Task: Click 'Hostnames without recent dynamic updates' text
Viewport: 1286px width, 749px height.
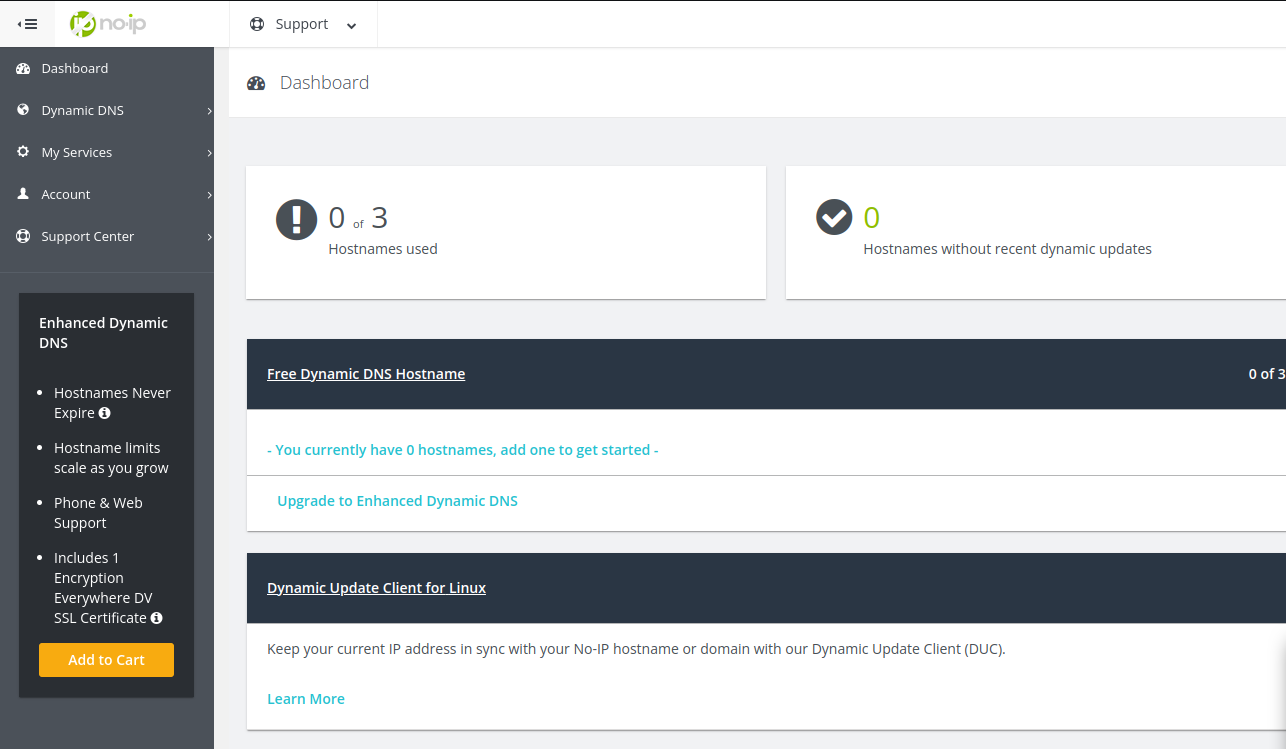Action: pos(1007,249)
